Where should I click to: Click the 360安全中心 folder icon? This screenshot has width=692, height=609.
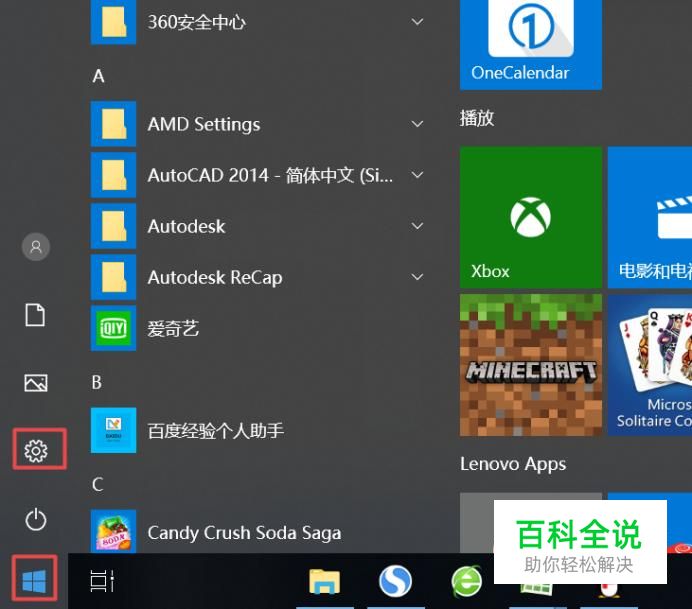click(x=113, y=22)
